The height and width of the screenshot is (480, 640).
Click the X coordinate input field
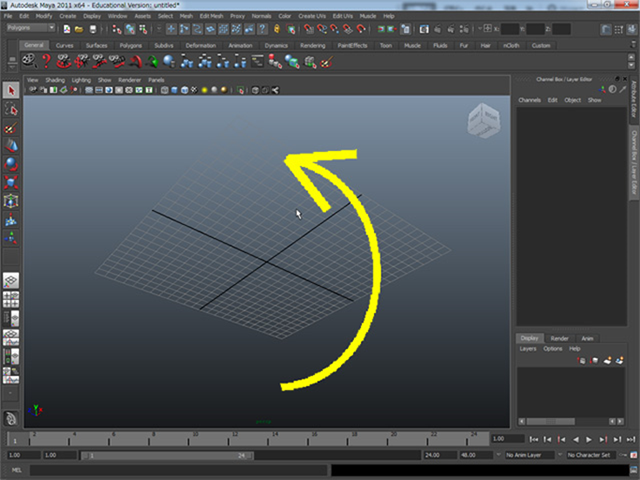coord(509,29)
